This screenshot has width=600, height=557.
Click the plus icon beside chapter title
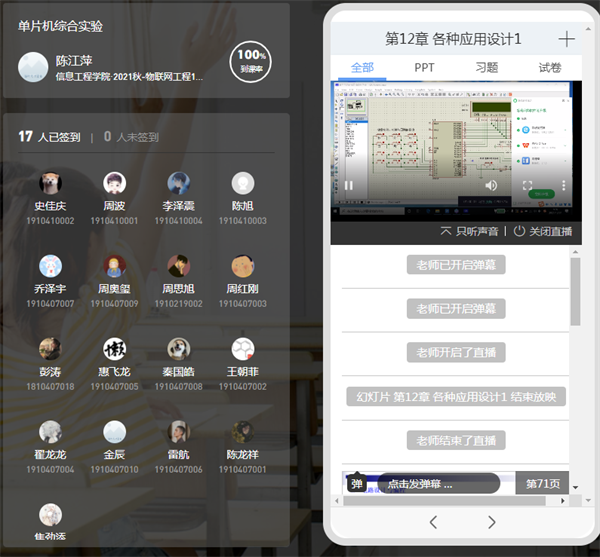click(566, 39)
